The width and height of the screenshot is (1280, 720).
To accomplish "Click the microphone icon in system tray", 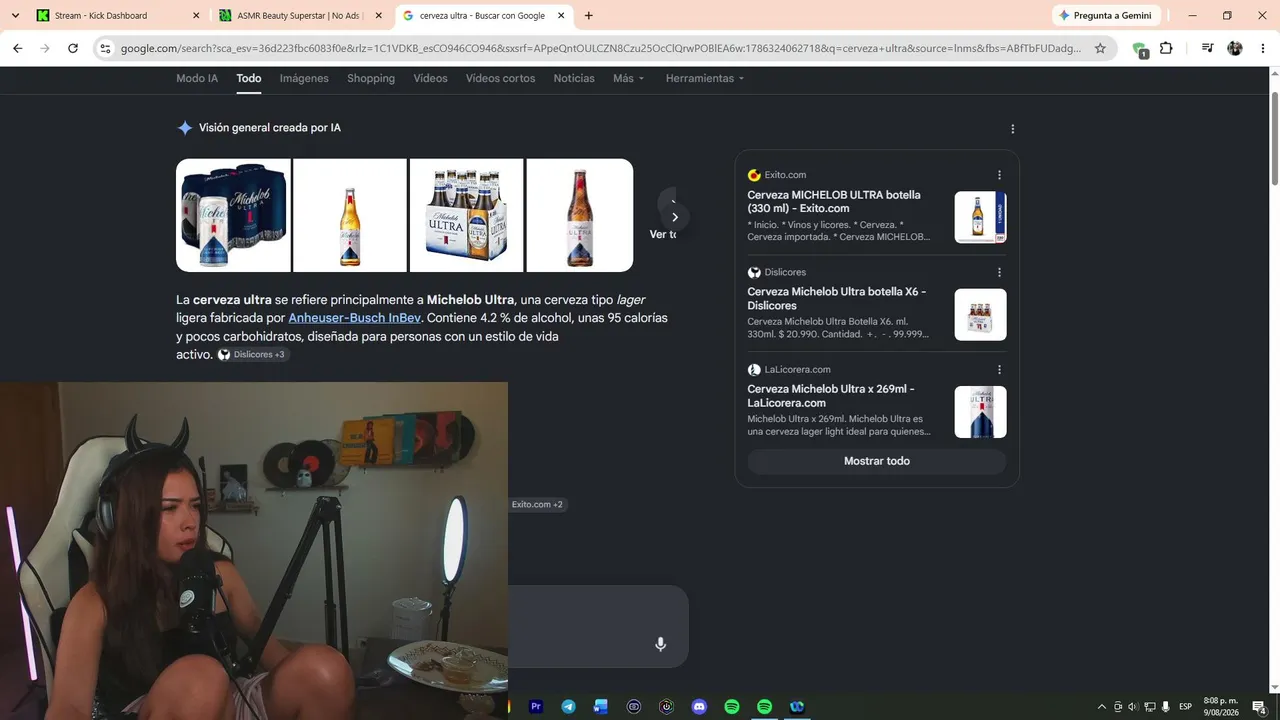I will pyautogui.click(x=1165, y=707).
